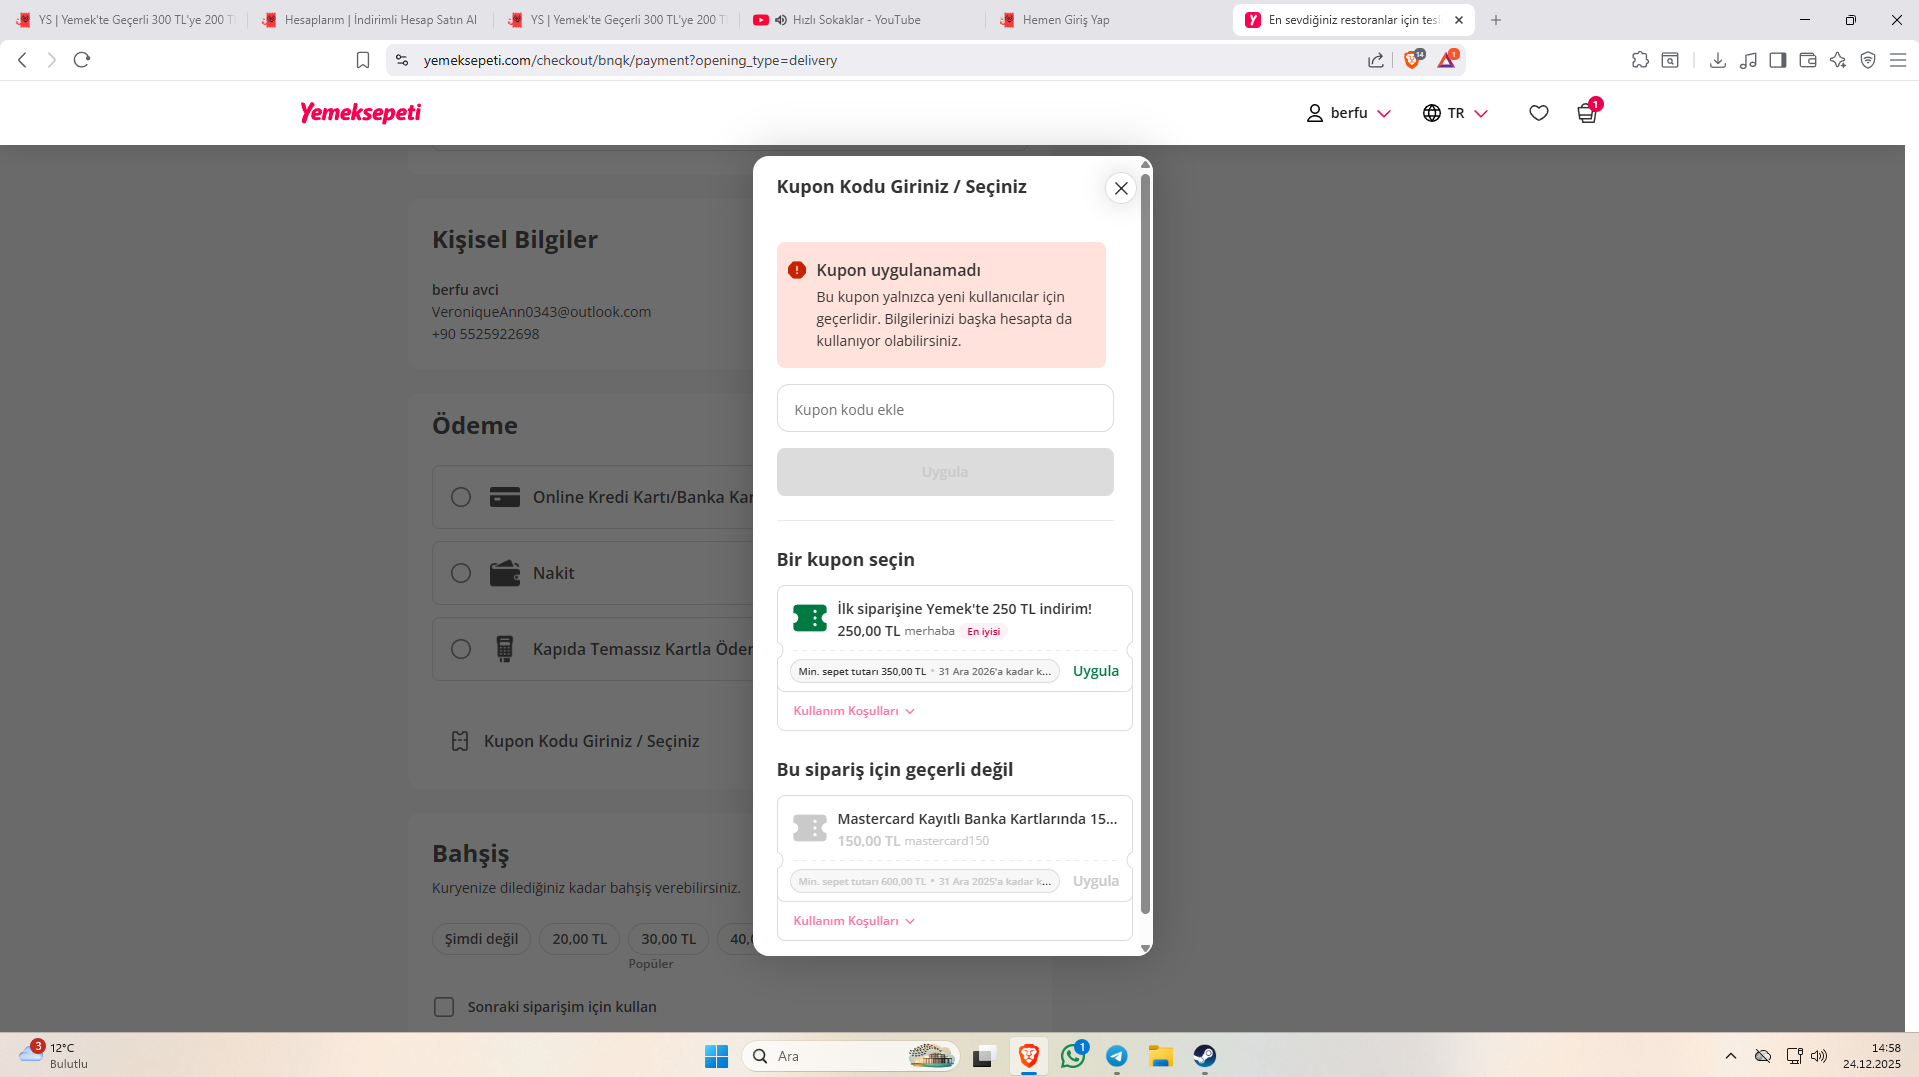The width and height of the screenshot is (1919, 1077).
Task: Open Brave VPN shield icon
Action: click(1868, 60)
